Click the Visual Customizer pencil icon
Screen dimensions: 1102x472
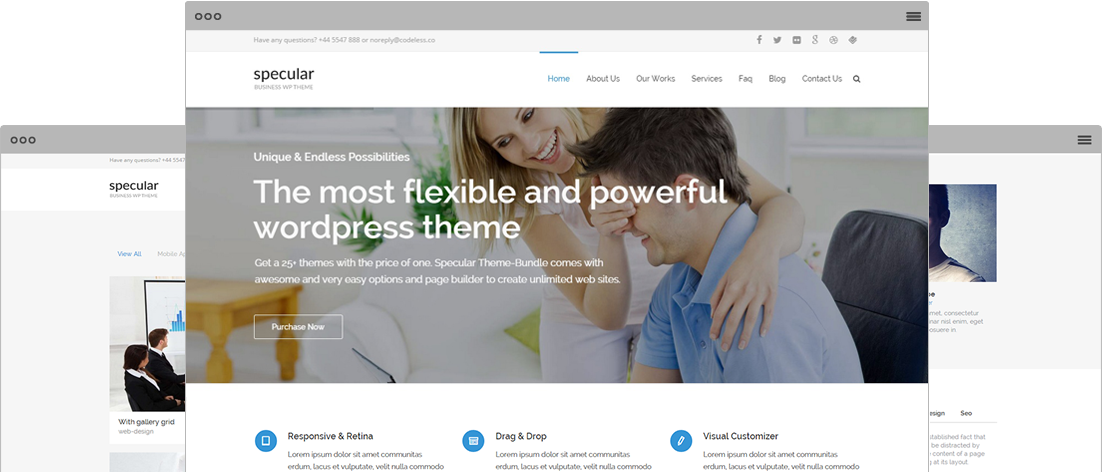click(681, 441)
